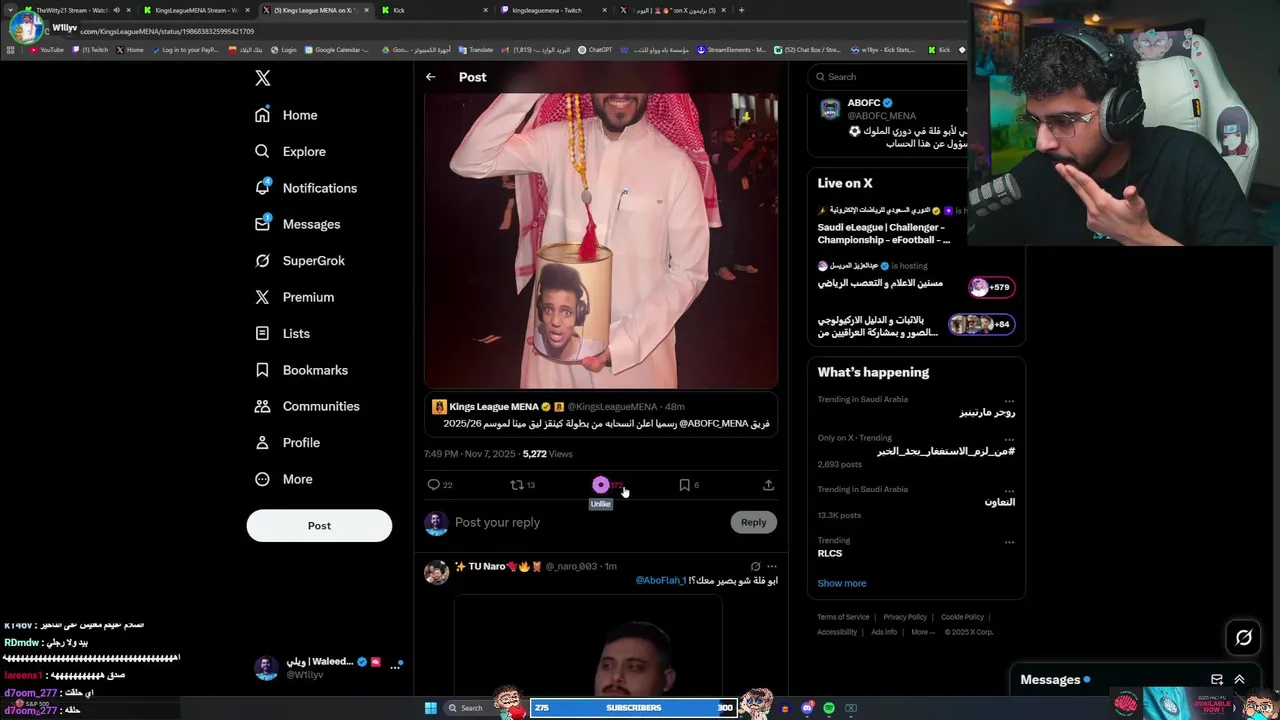Screen dimensions: 1280x720
Task: Click the share icon under the post
Action: click(x=768, y=485)
